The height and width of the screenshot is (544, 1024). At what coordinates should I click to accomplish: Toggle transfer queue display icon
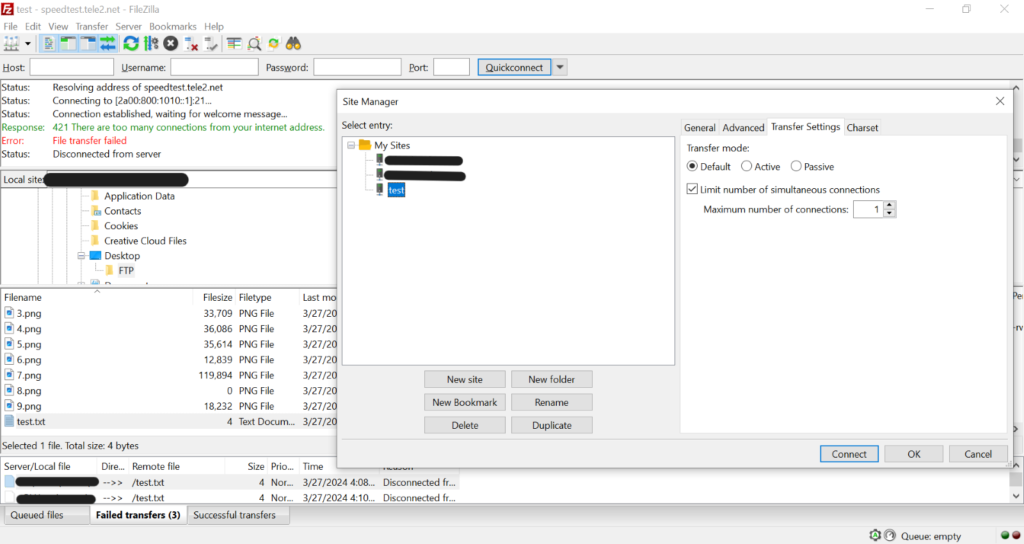tap(108, 44)
